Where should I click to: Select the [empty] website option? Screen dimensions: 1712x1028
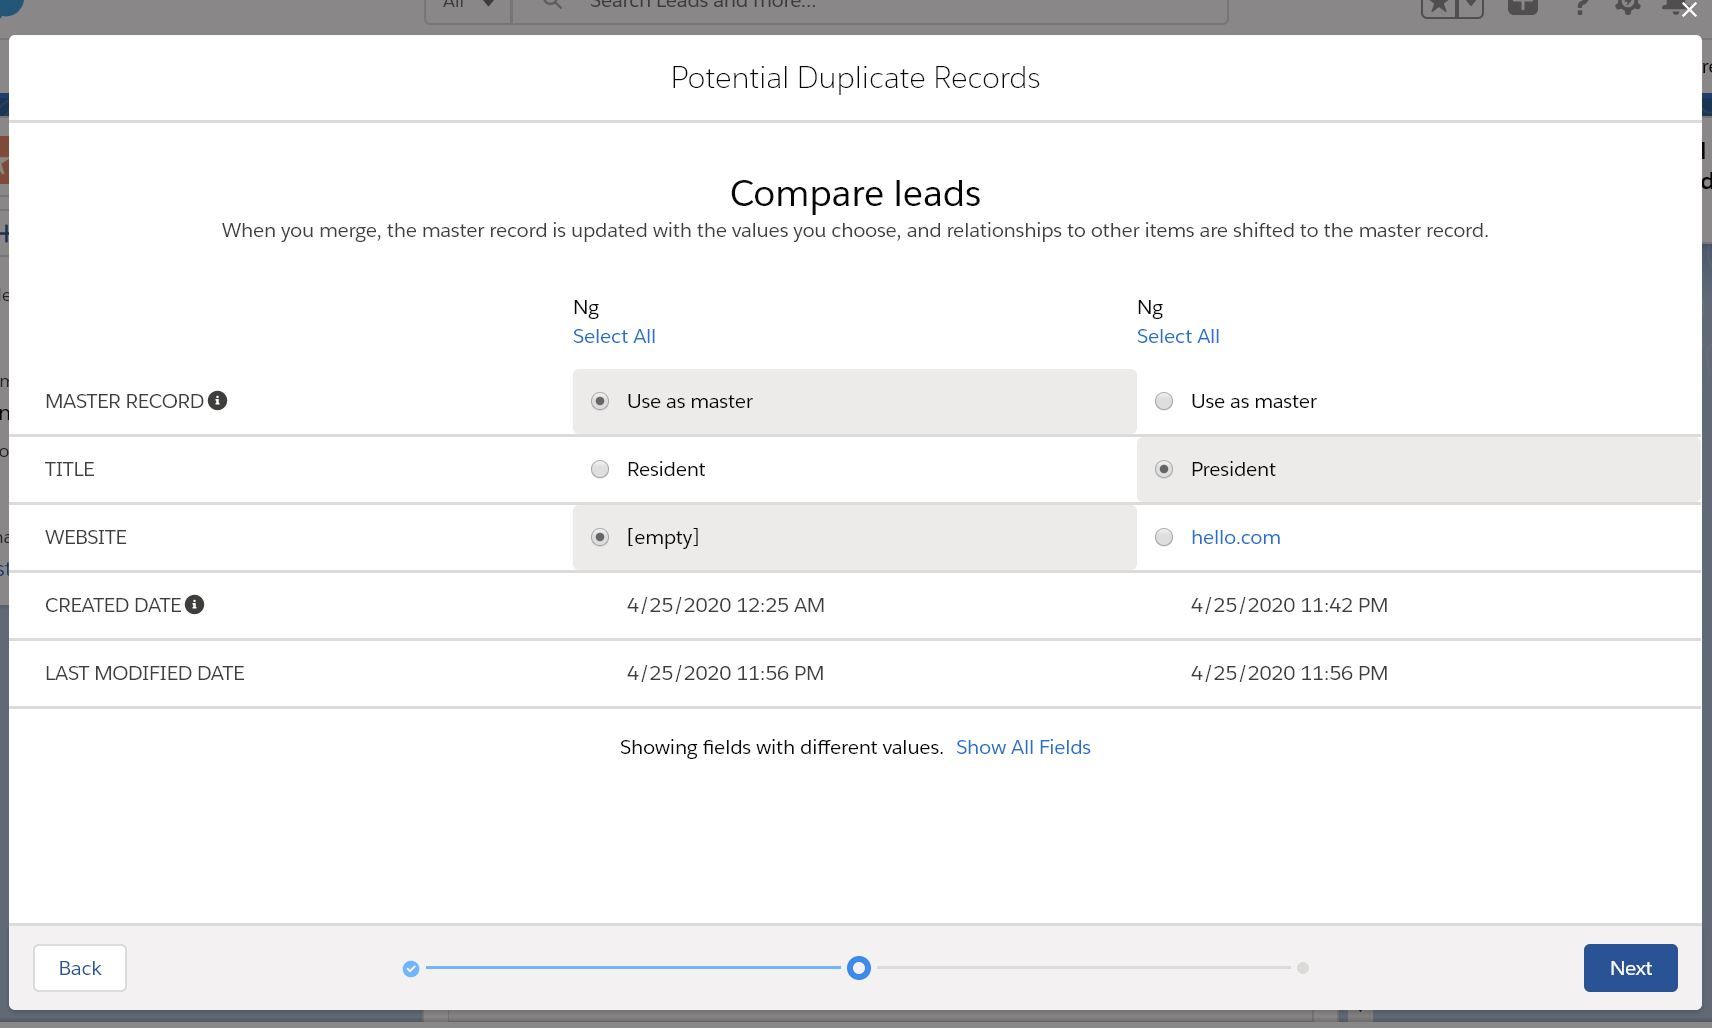(600, 537)
